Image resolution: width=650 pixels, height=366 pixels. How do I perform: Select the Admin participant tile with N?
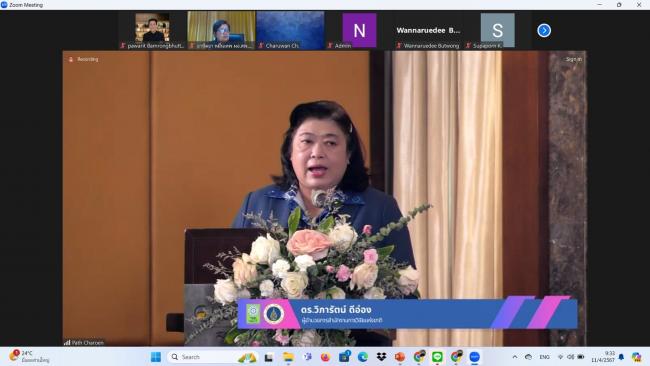359,30
